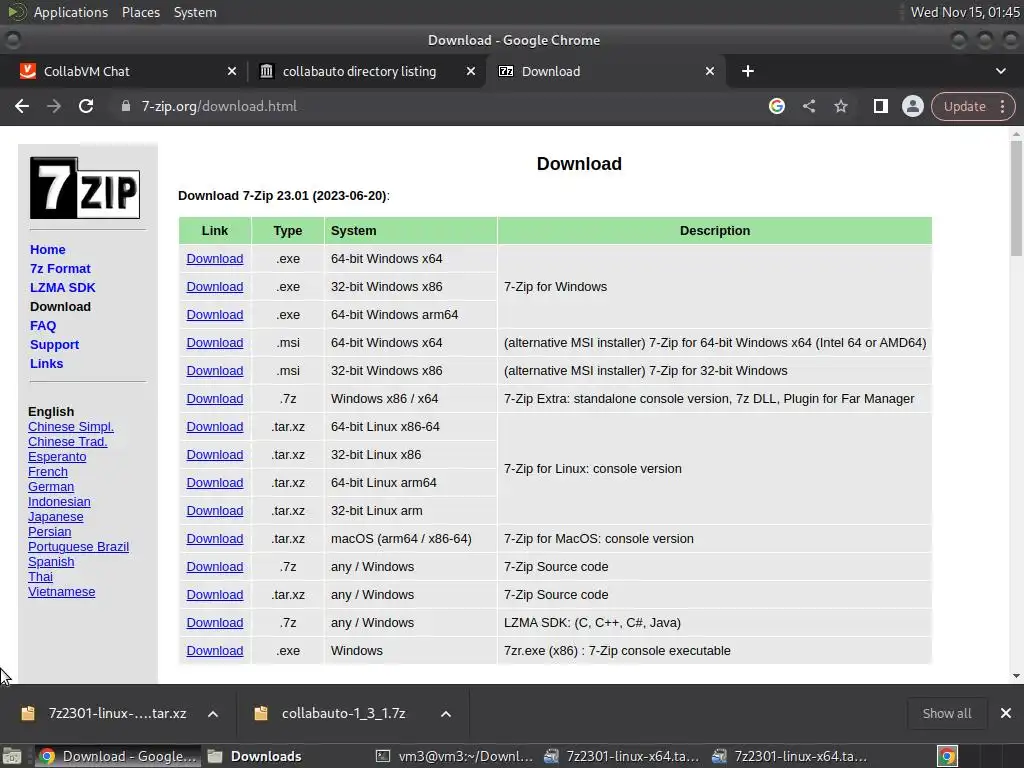
Task: Open the 7z Format sidebar link
Action: [60, 268]
